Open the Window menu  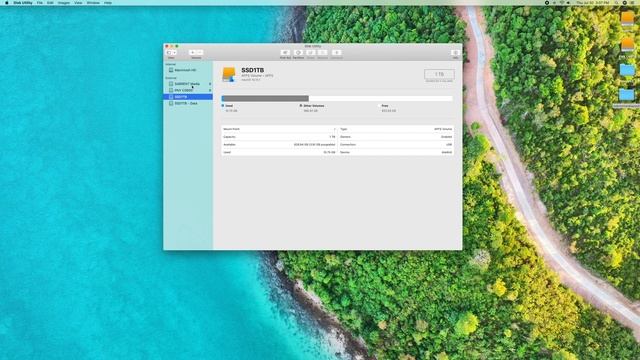tap(93, 3)
